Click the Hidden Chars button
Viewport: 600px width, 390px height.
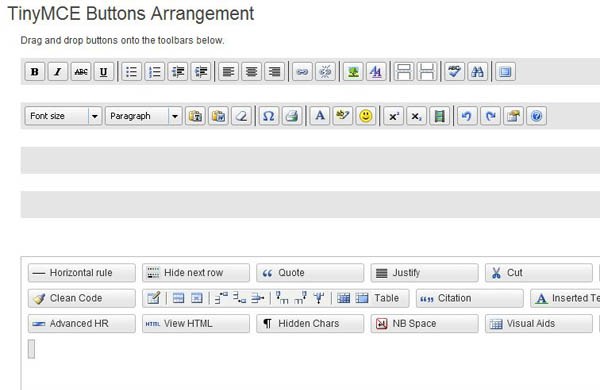310,324
